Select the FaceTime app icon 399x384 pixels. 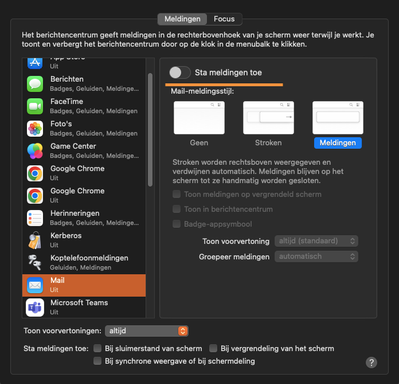coord(35,106)
